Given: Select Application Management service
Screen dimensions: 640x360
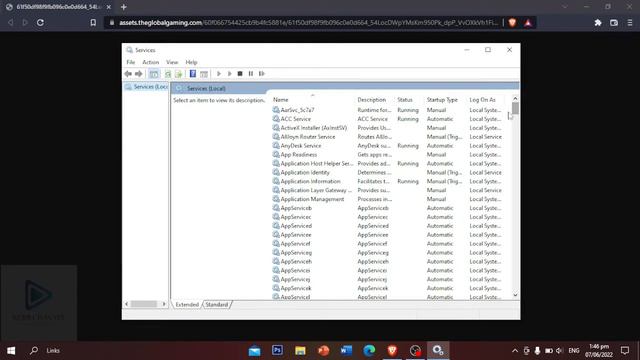Looking at the screenshot, I should coord(387,199).
